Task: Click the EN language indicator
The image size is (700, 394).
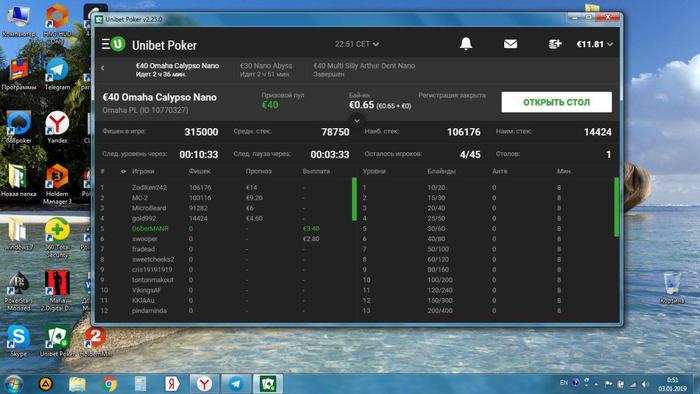Action: (x=564, y=383)
